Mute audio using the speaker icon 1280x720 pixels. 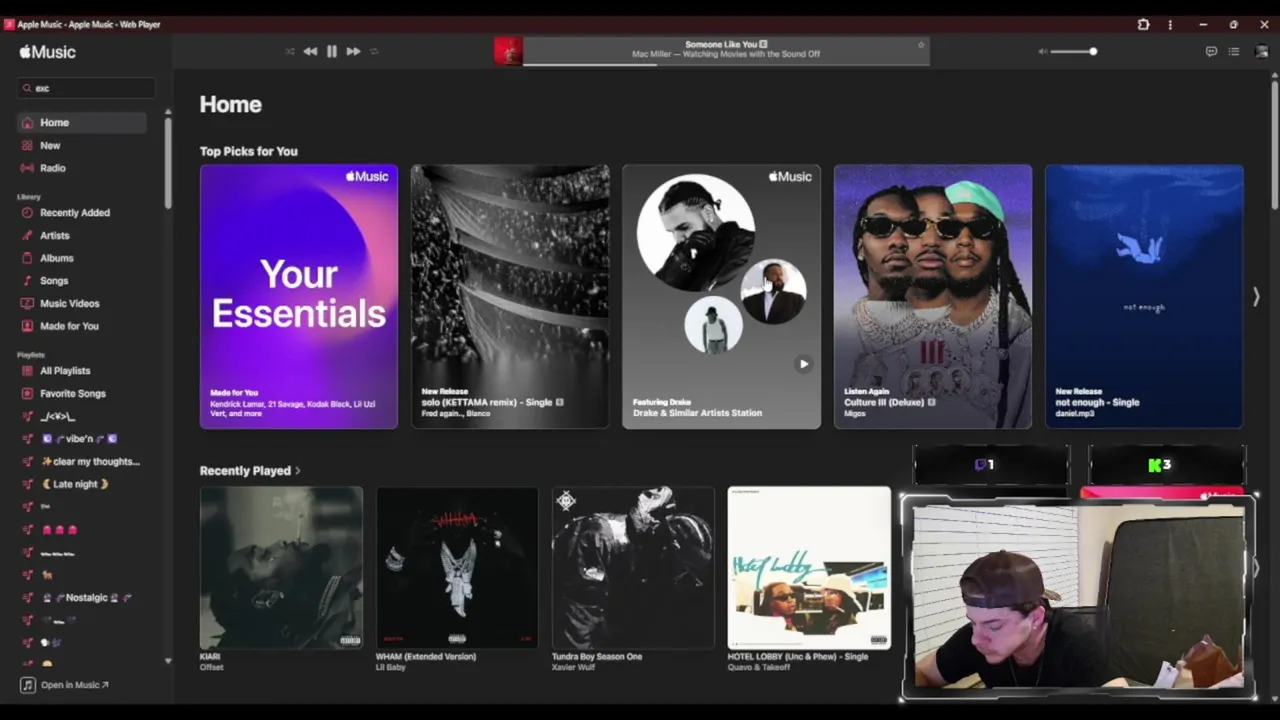click(1042, 51)
